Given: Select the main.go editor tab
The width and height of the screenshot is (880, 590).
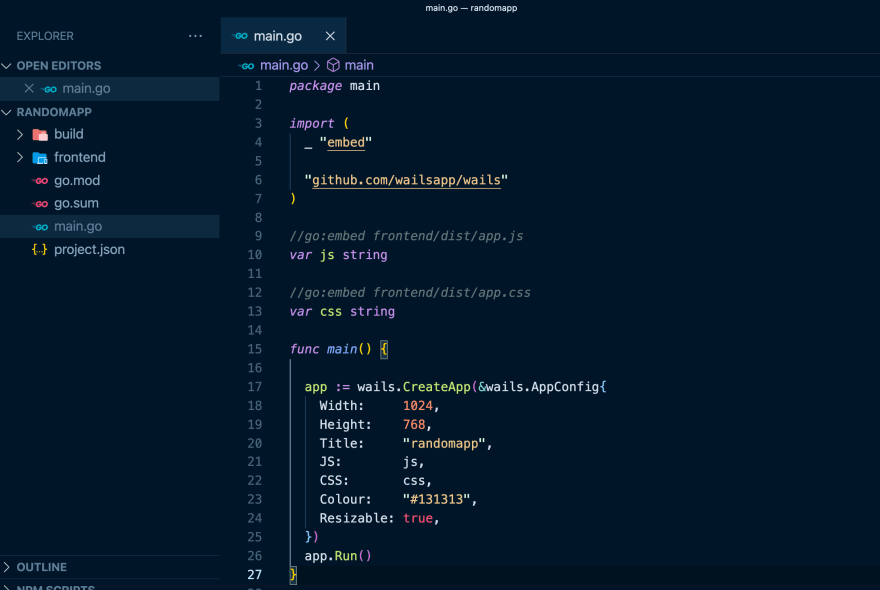Looking at the screenshot, I should [283, 36].
